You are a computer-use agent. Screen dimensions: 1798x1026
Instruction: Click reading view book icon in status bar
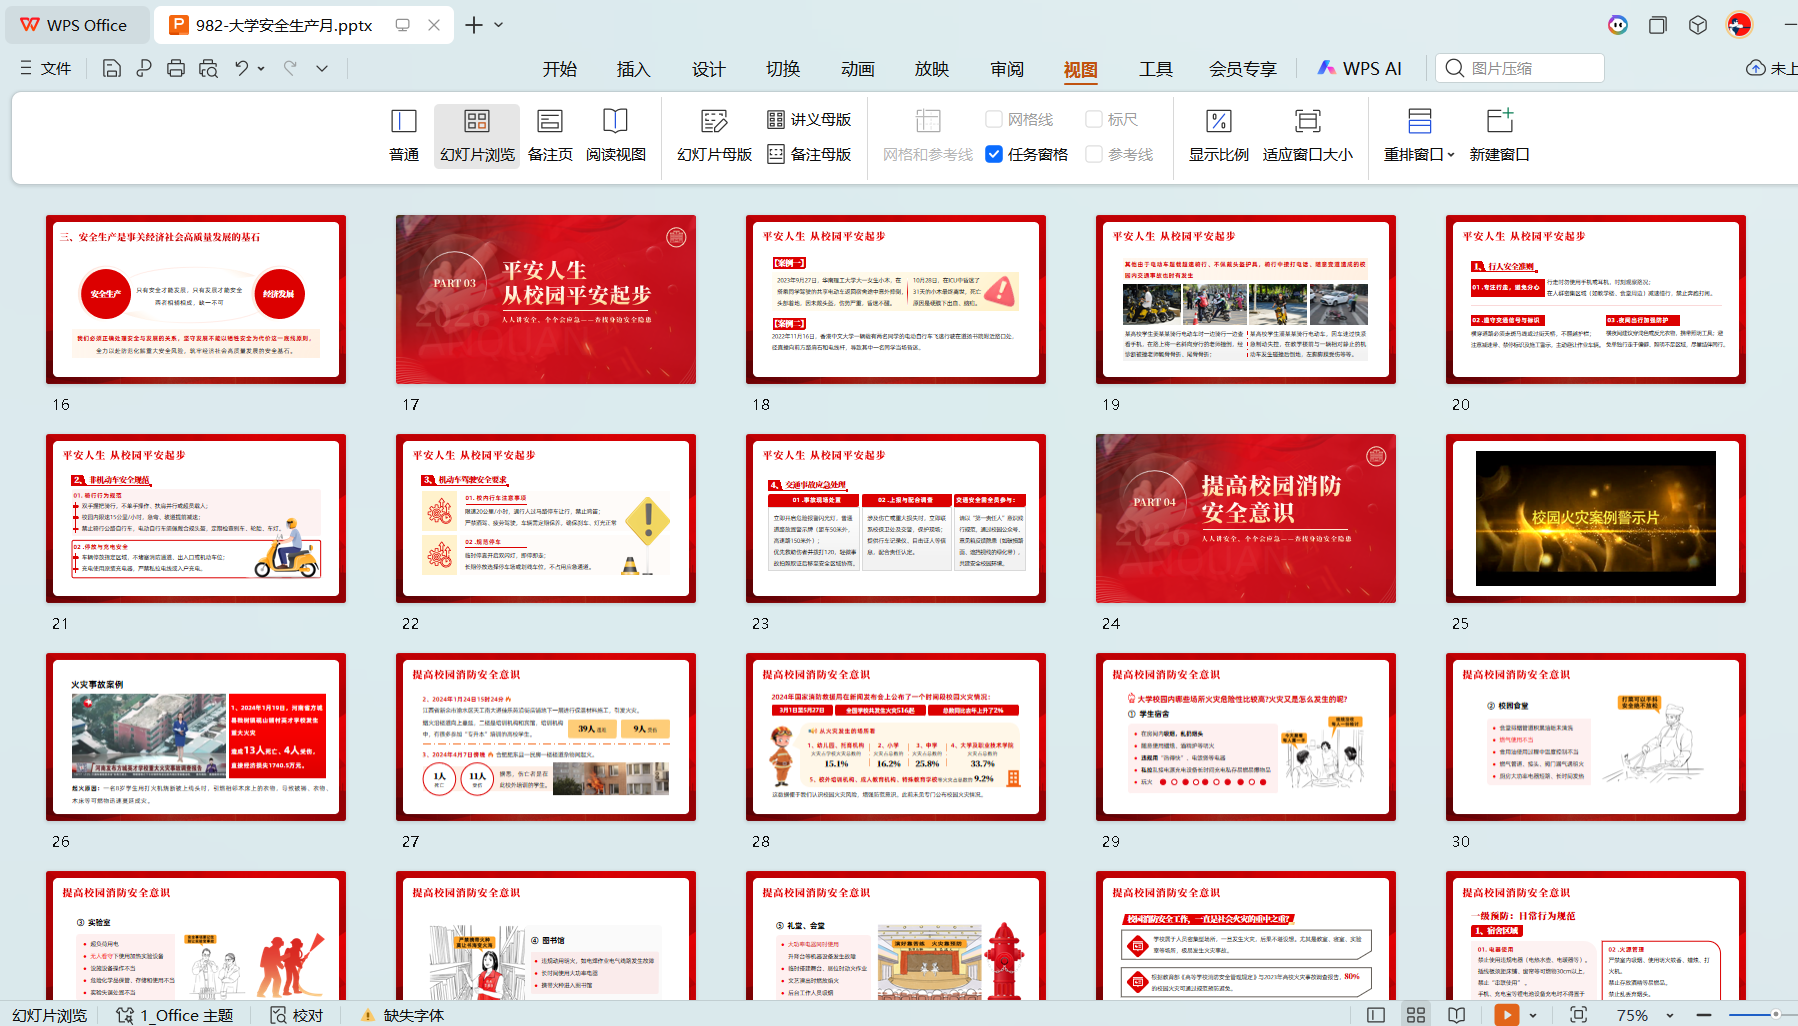[1457, 1015]
